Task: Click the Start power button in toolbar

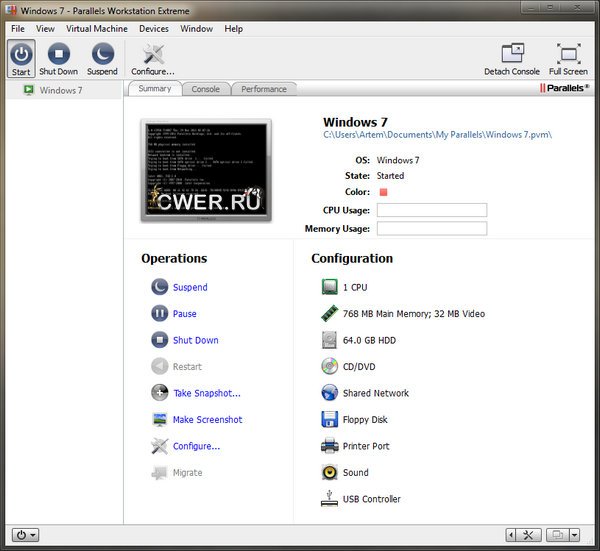Action: (21, 58)
